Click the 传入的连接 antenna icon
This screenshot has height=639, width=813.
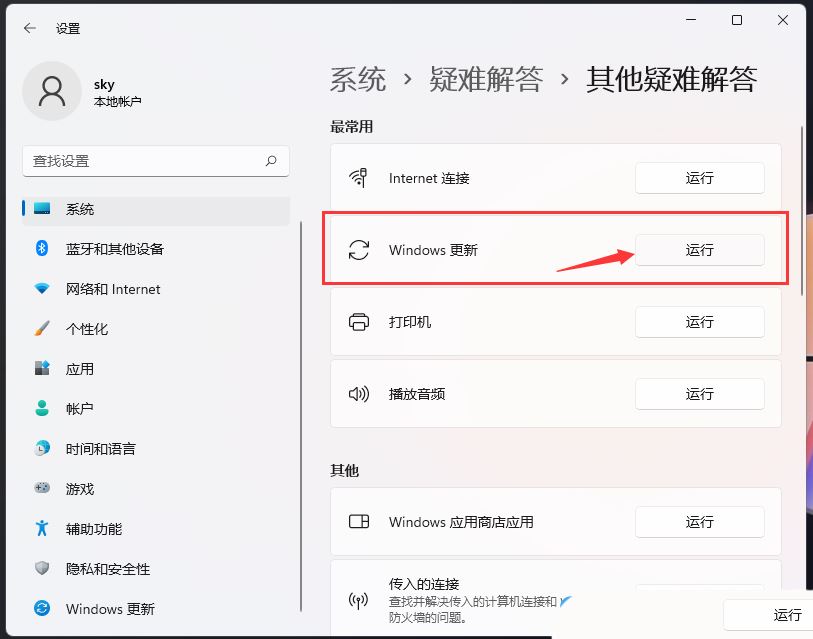(358, 601)
